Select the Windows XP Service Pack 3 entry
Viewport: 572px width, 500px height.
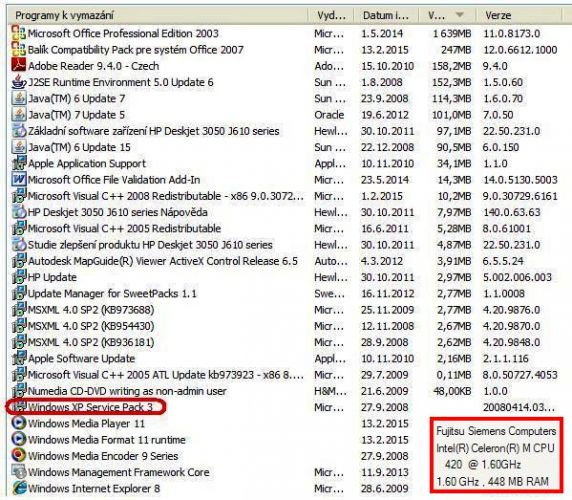[x=285, y=407]
